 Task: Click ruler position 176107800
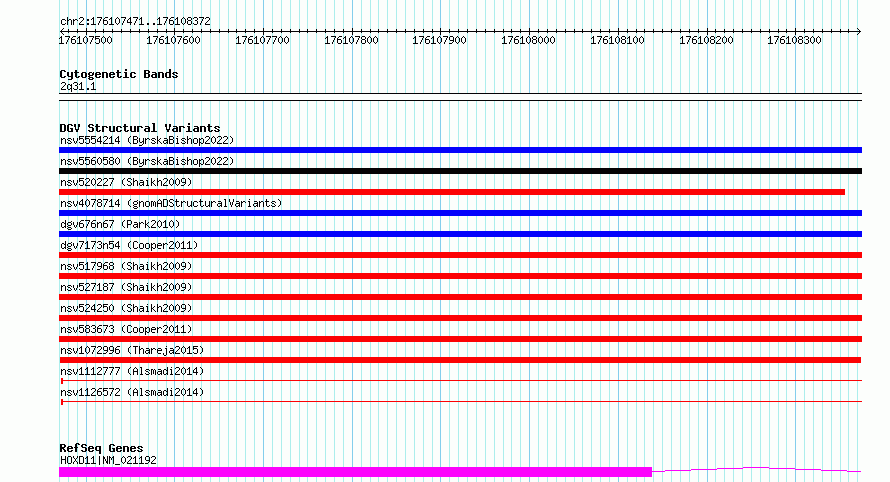[x=351, y=40]
